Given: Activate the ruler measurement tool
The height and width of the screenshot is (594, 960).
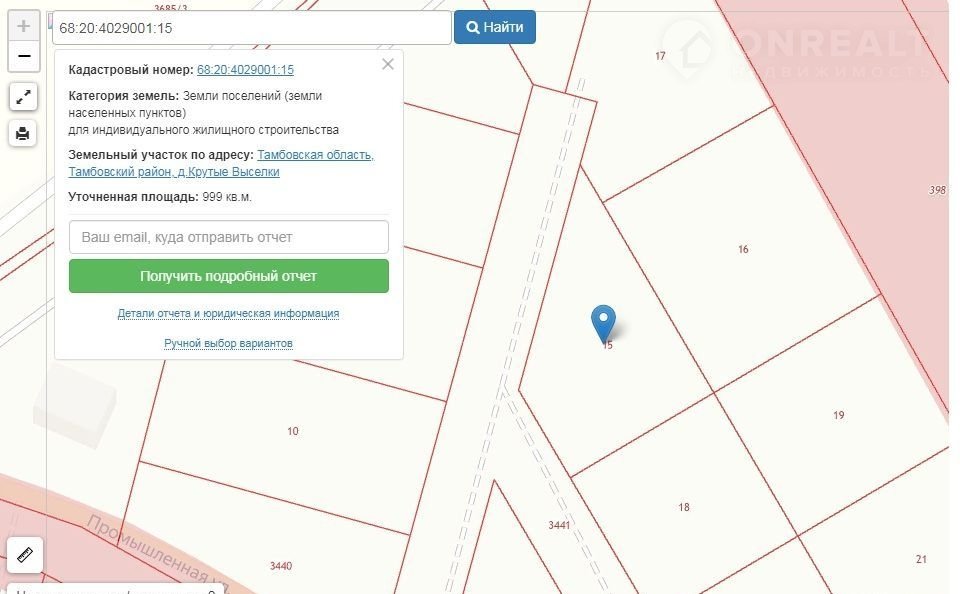Looking at the screenshot, I should point(24,552).
